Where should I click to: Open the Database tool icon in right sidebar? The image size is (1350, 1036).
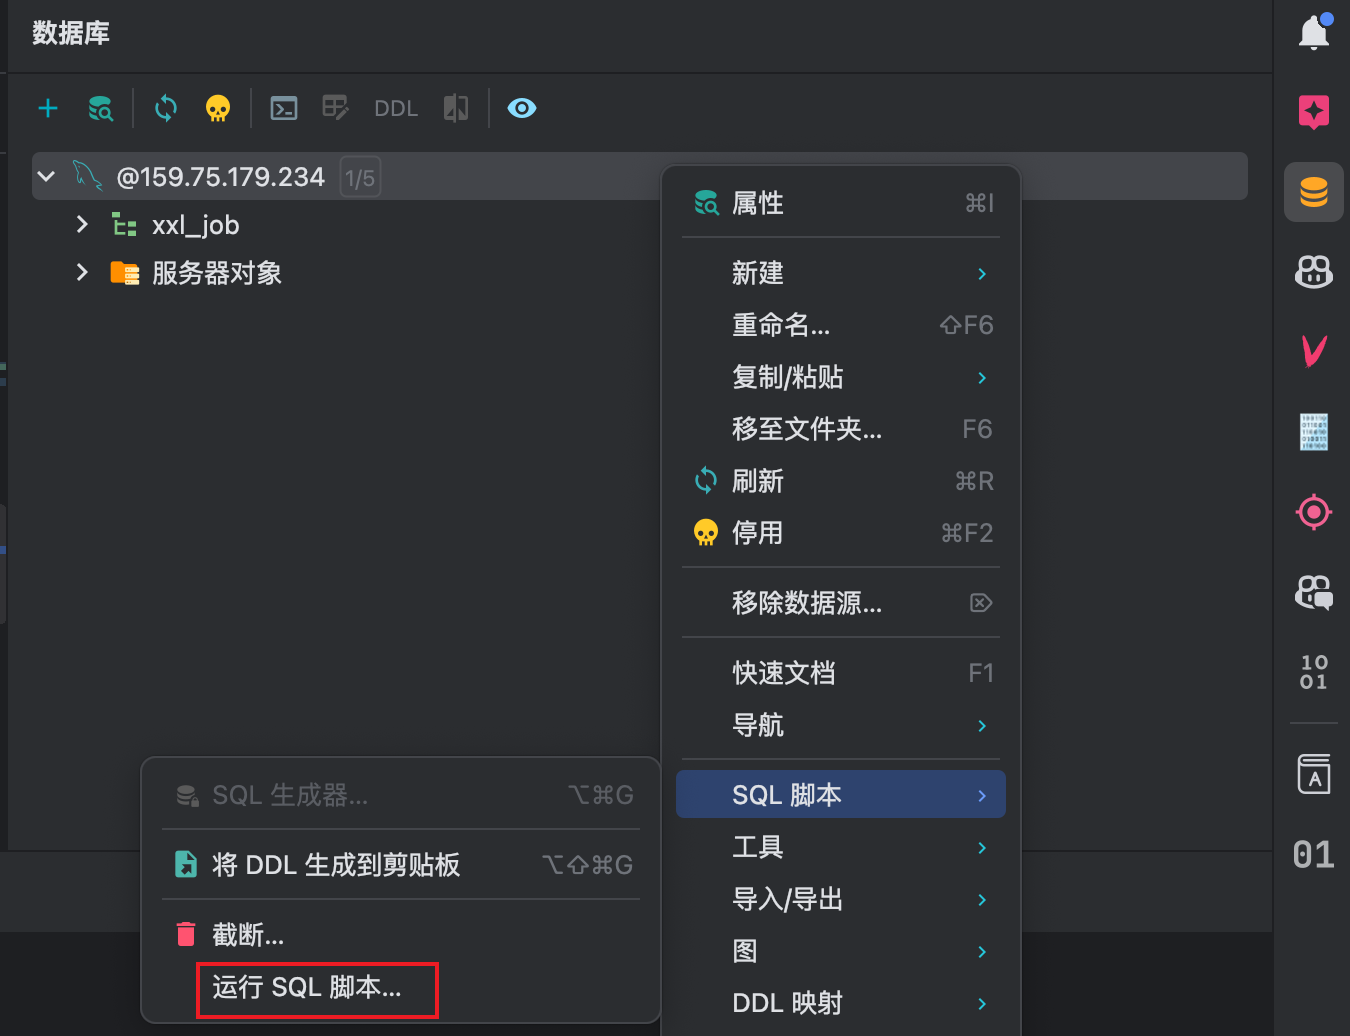(x=1313, y=192)
